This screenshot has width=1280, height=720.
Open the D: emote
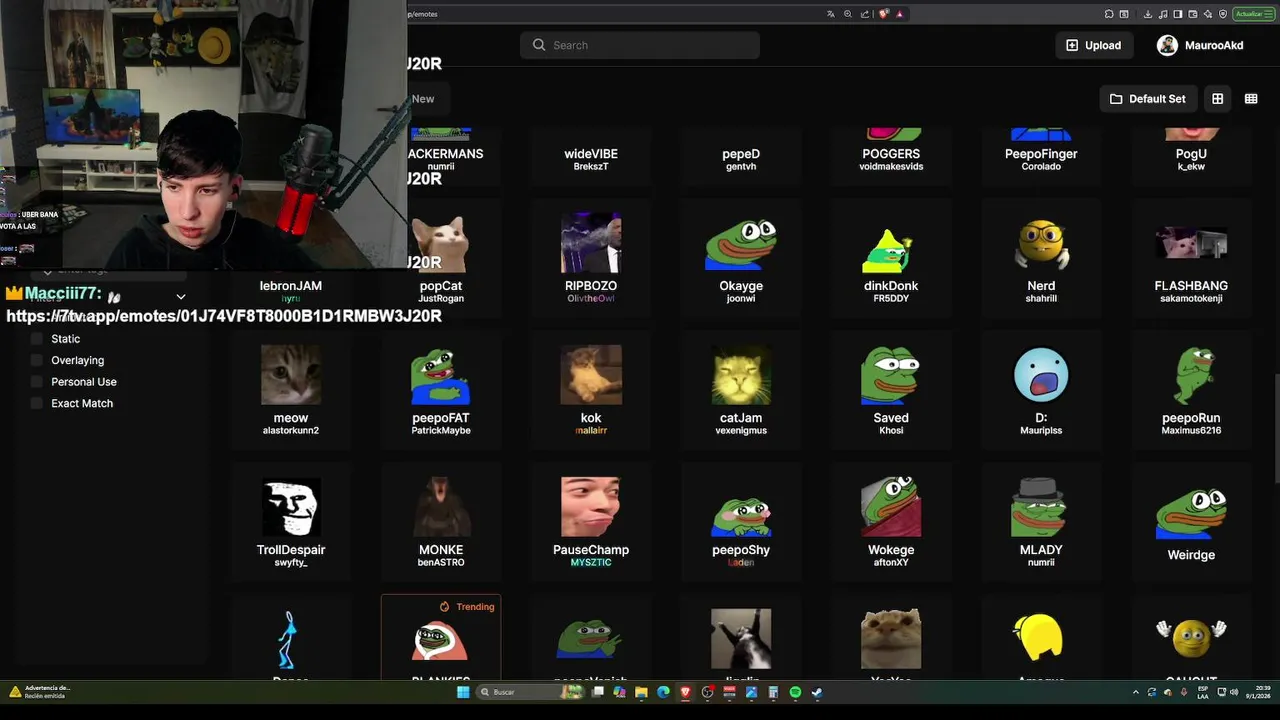(x=1041, y=389)
